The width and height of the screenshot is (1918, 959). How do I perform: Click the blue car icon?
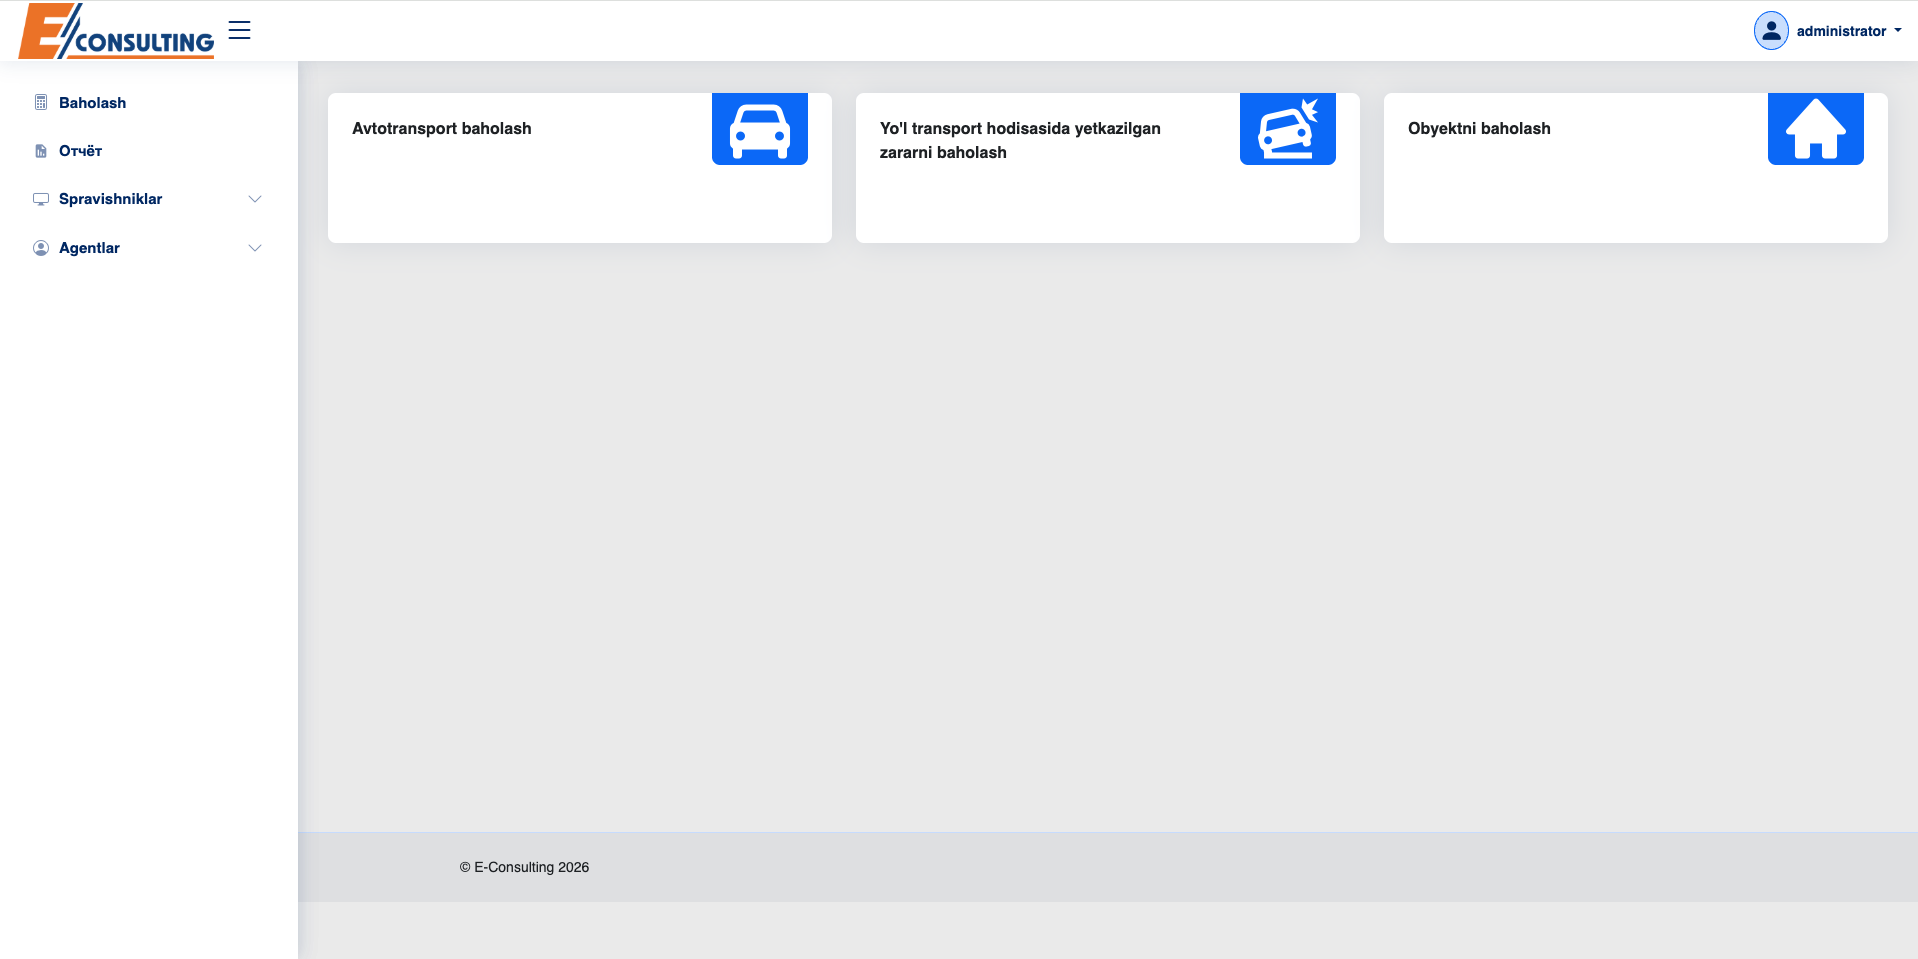click(x=760, y=129)
